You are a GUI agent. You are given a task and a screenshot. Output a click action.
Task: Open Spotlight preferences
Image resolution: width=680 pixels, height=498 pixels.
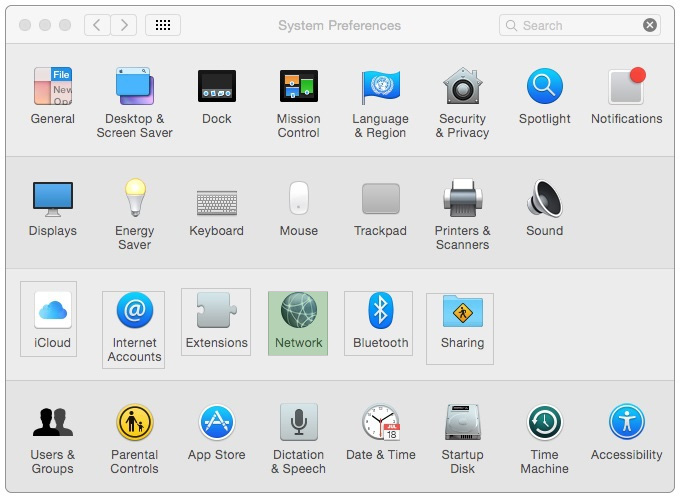(544, 96)
